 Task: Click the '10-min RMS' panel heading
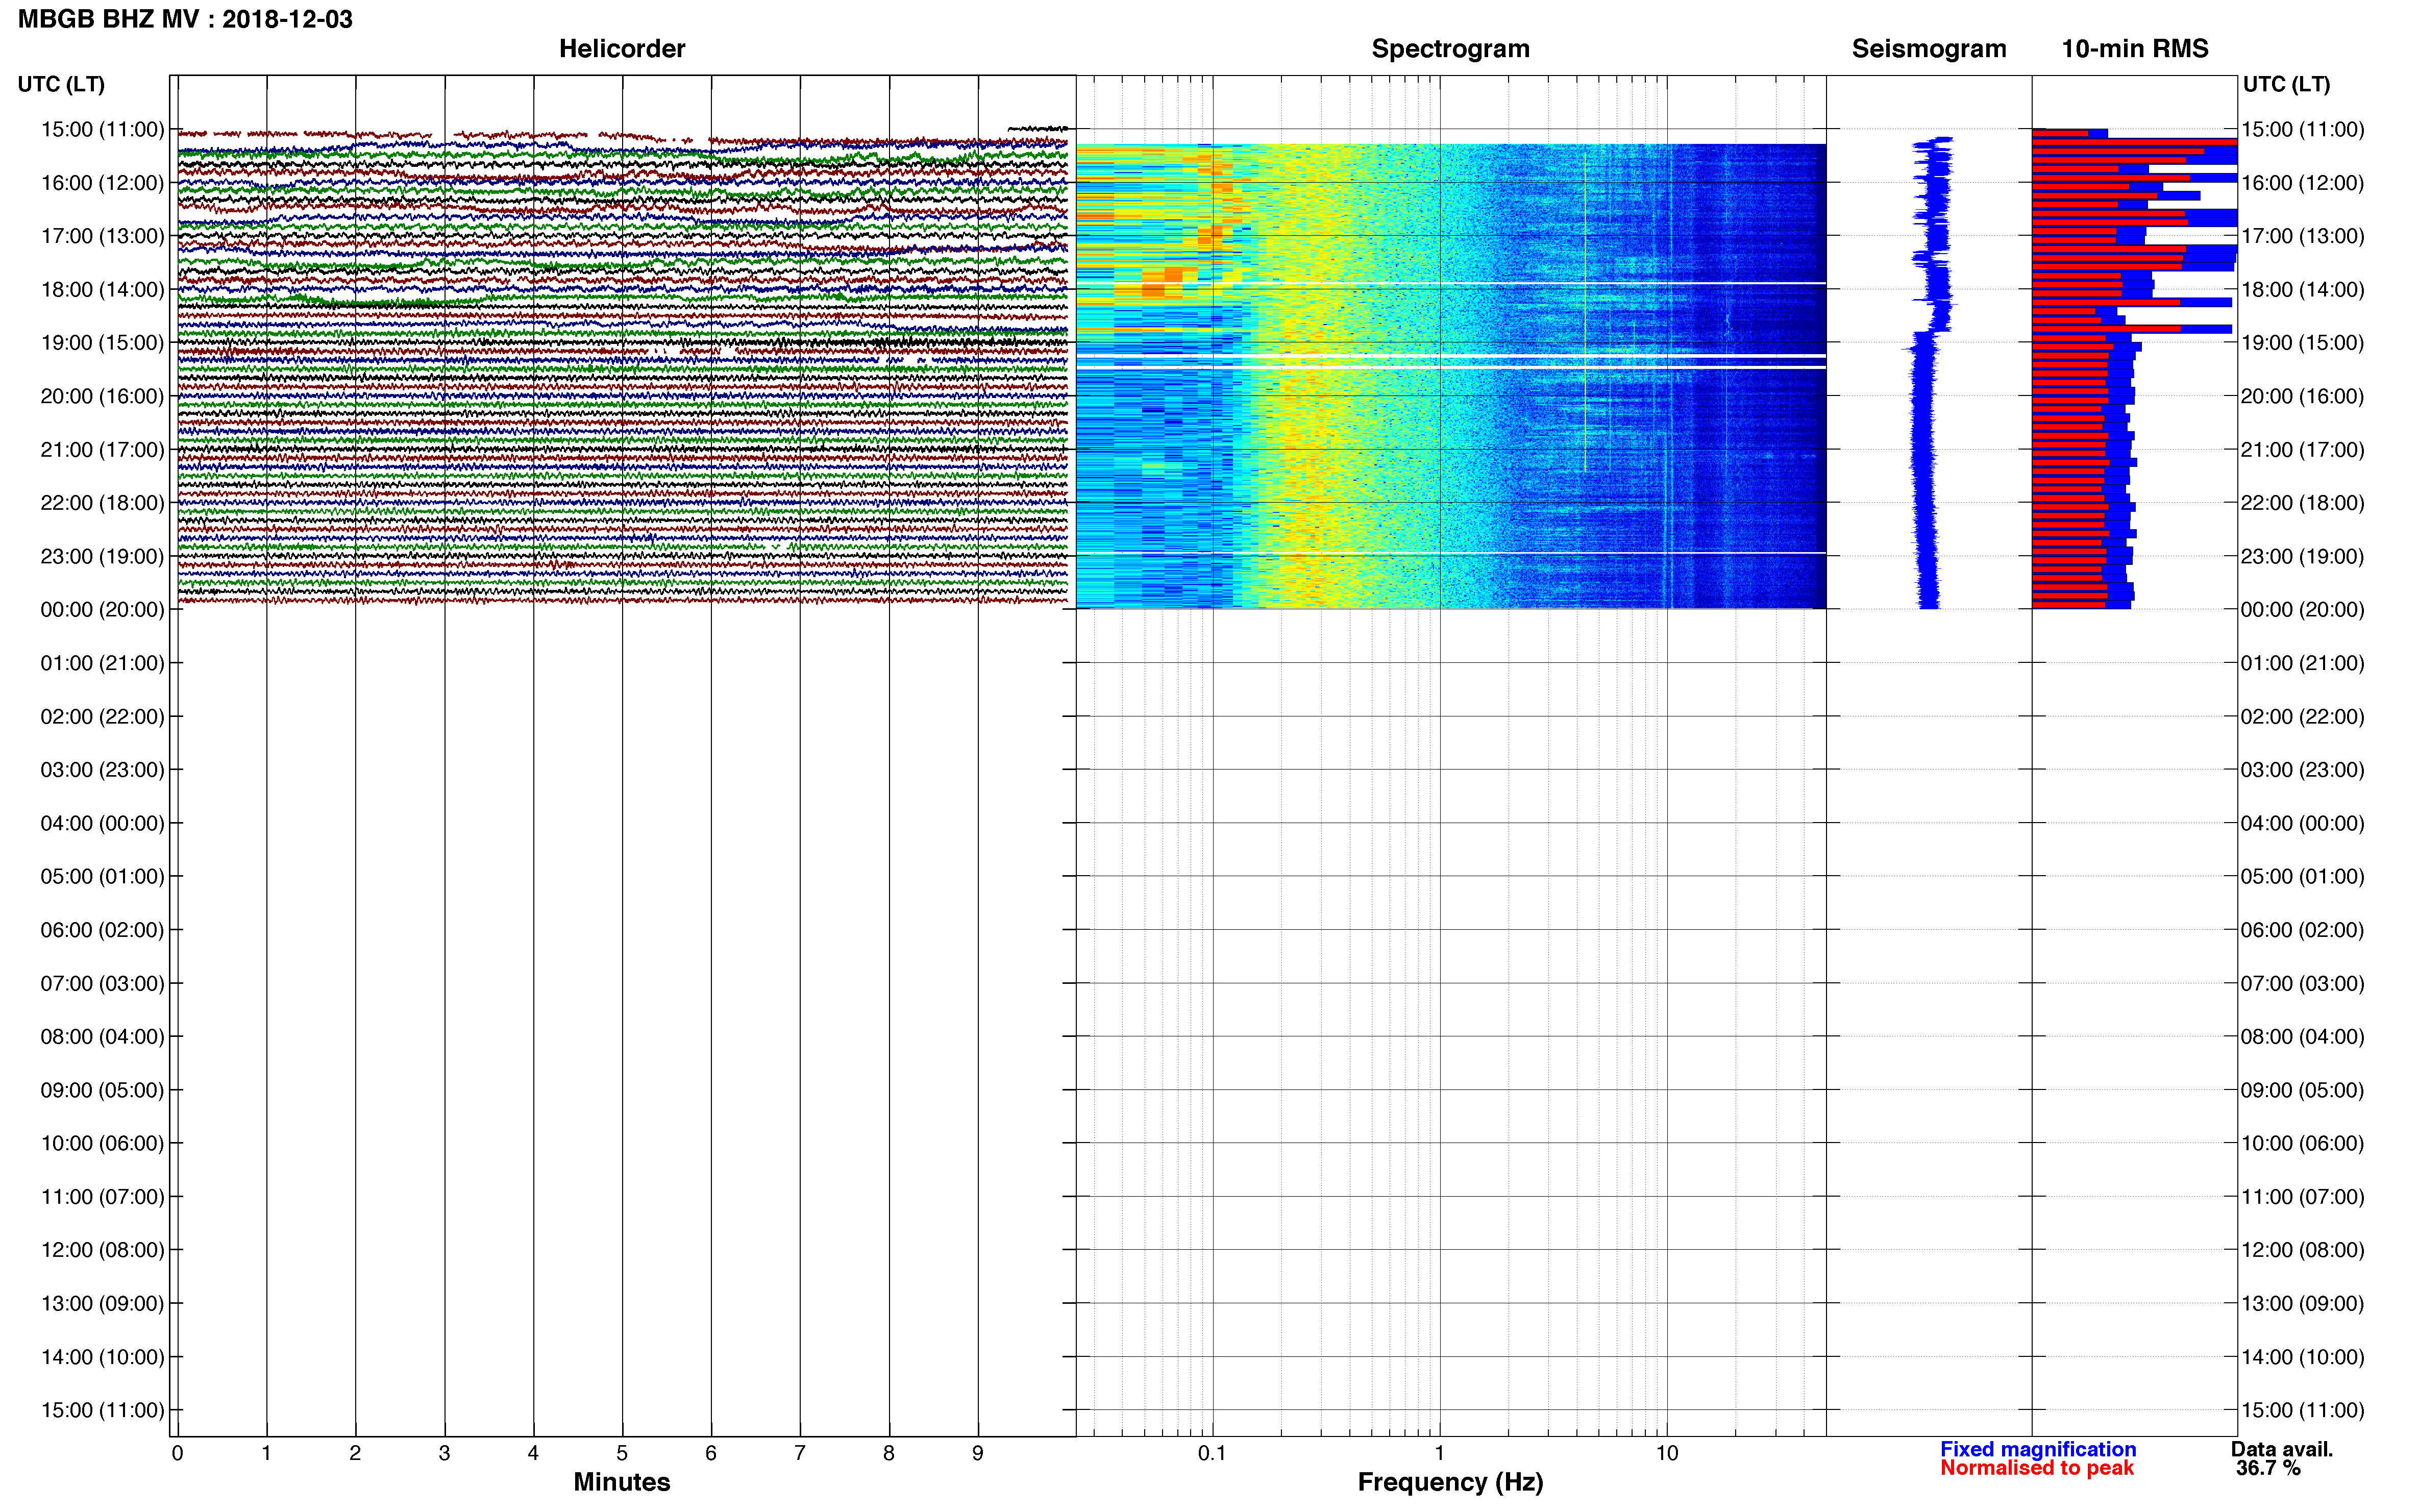point(2135,49)
